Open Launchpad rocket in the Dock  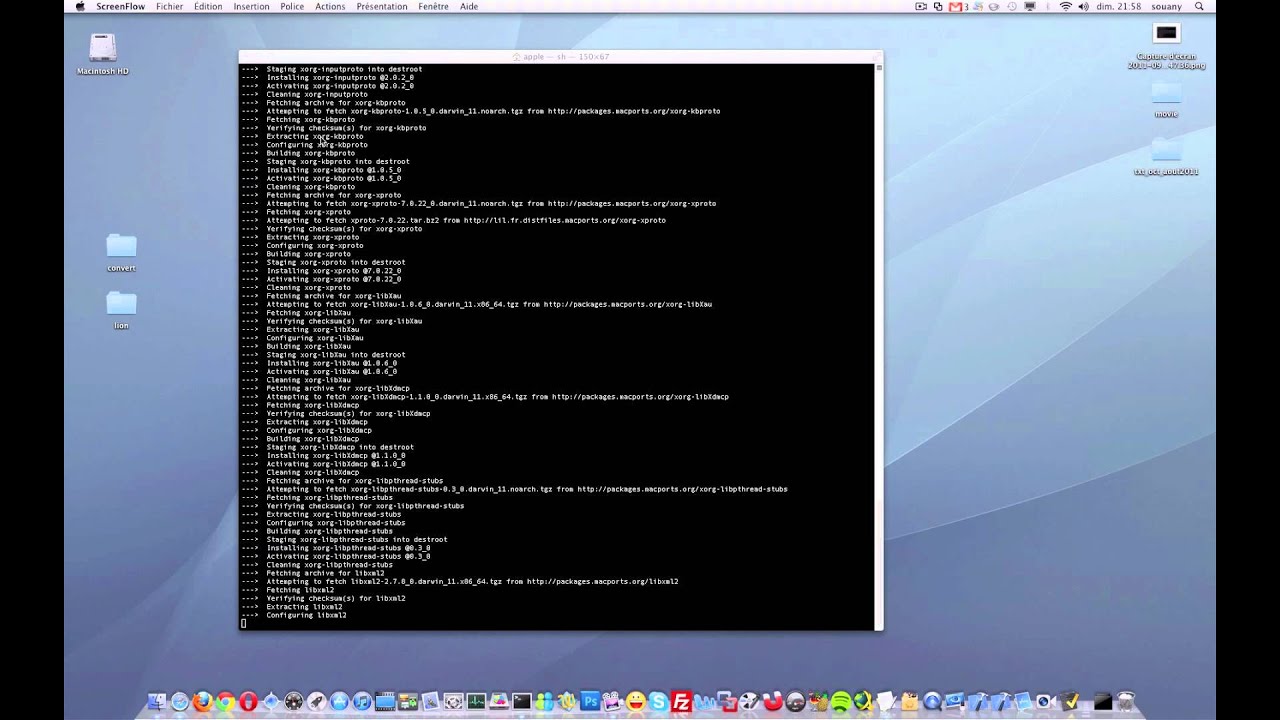pyautogui.click(x=317, y=702)
